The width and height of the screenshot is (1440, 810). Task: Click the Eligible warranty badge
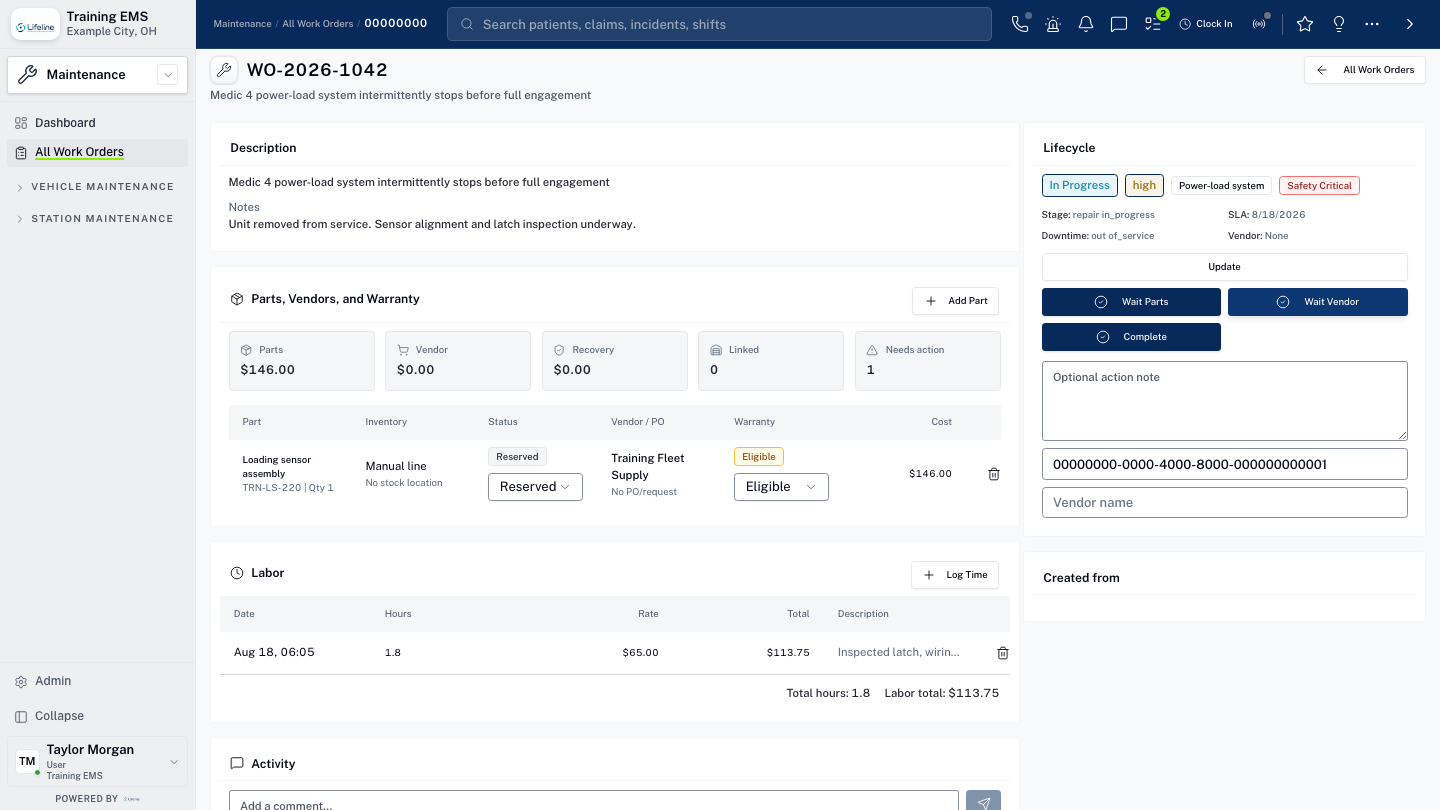[759, 457]
